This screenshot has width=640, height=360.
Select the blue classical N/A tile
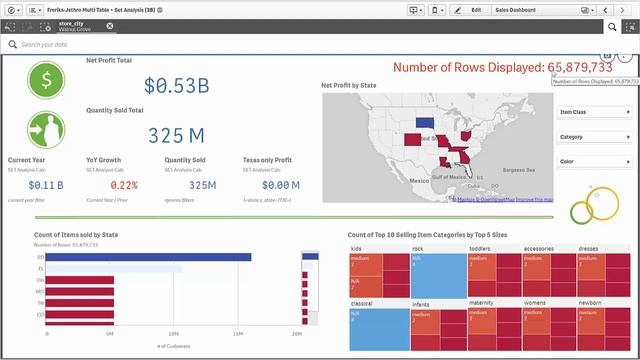(x=379, y=329)
